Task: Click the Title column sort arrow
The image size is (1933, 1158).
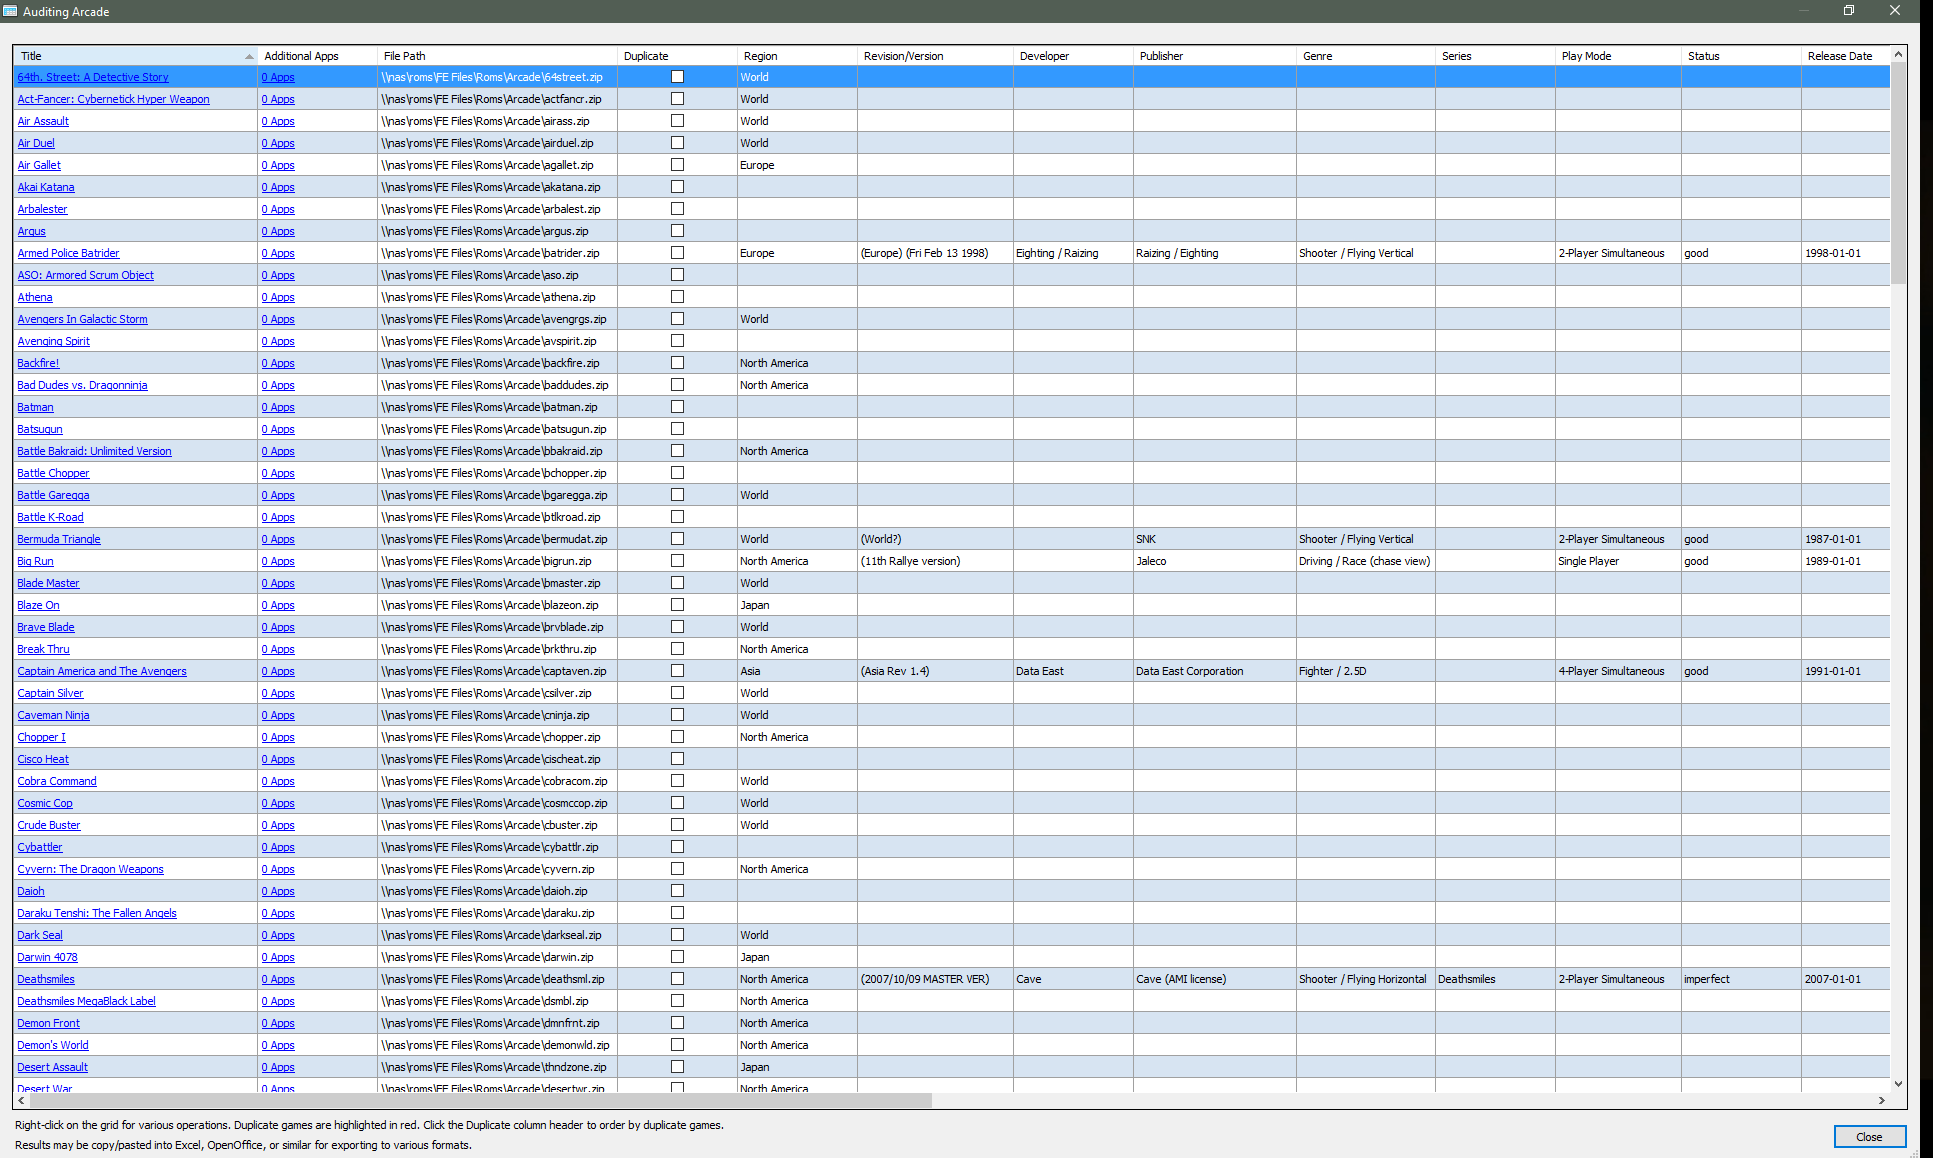Action: [249, 56]
